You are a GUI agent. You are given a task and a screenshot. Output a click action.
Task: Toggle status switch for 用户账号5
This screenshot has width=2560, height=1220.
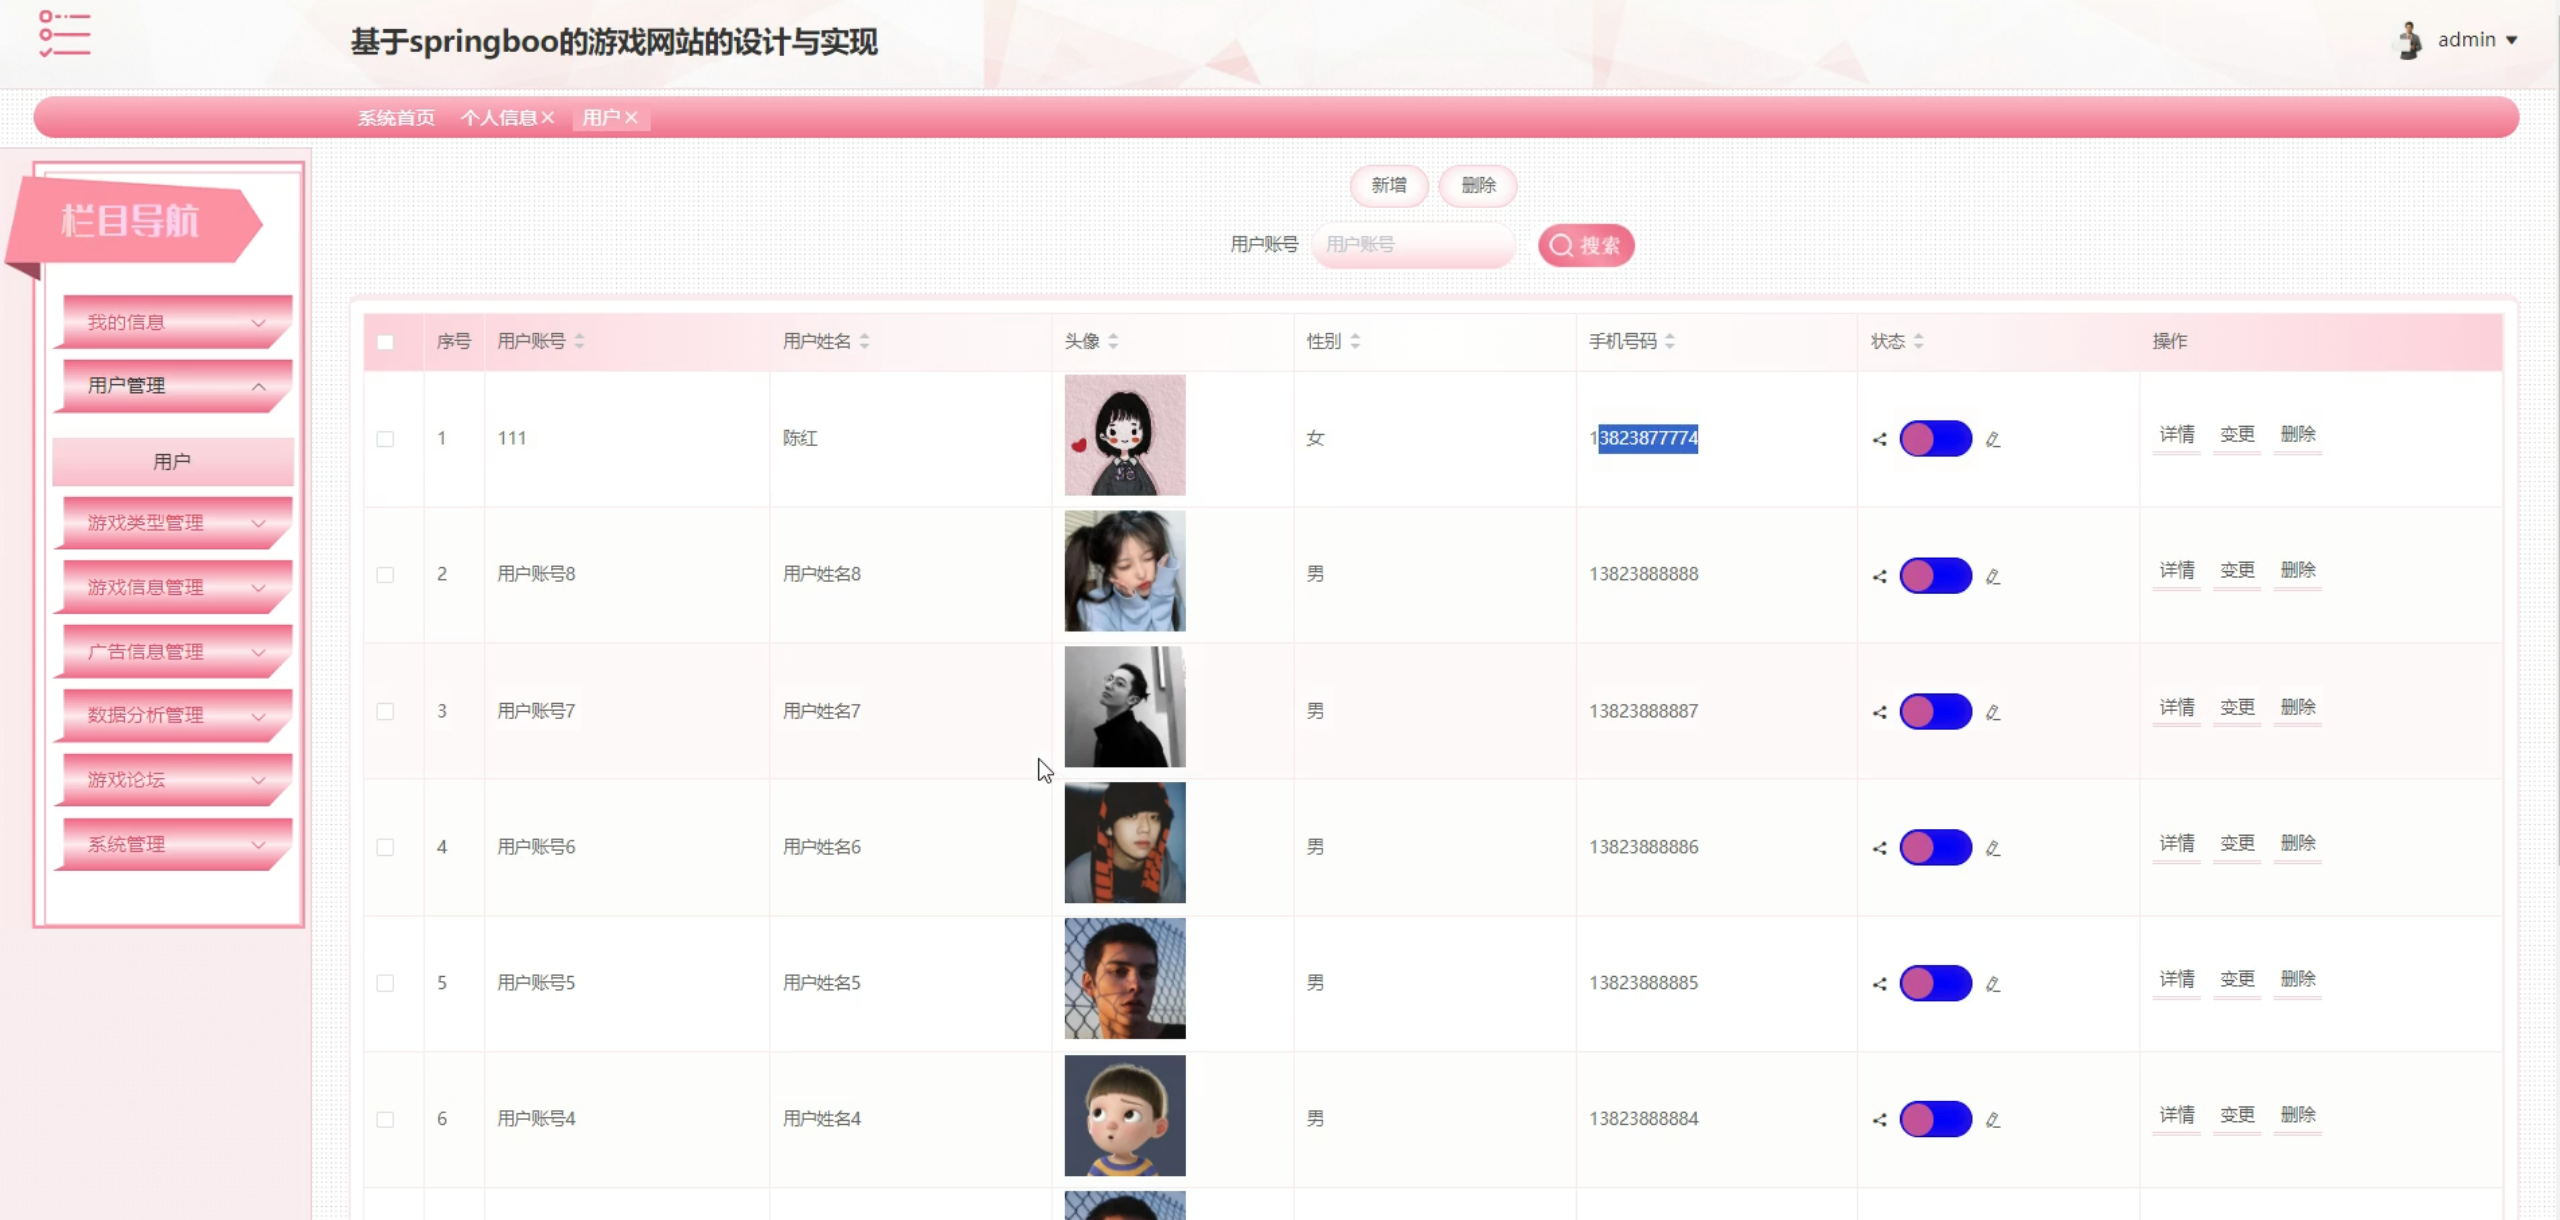click(x=1936, y=983)
